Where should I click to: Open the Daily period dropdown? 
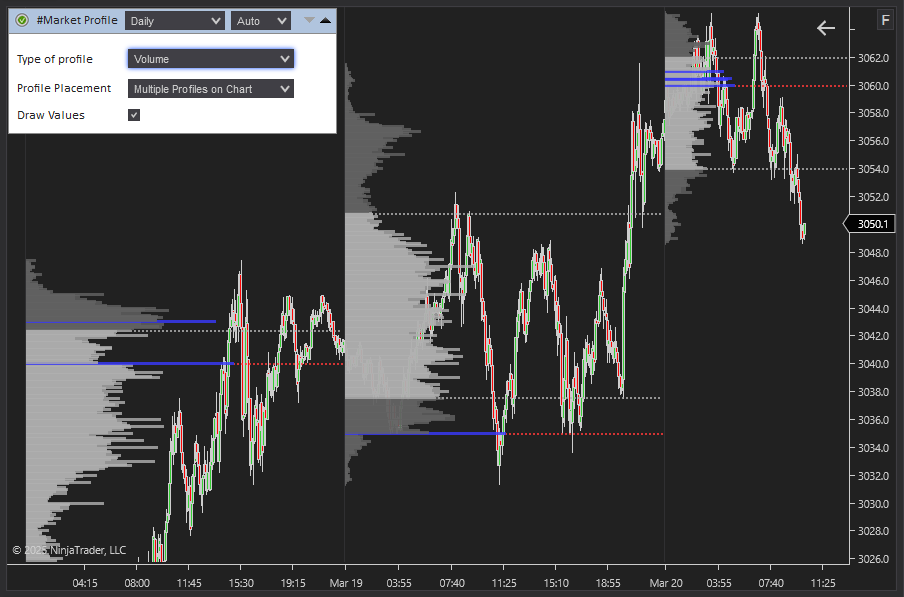[175, 20]
